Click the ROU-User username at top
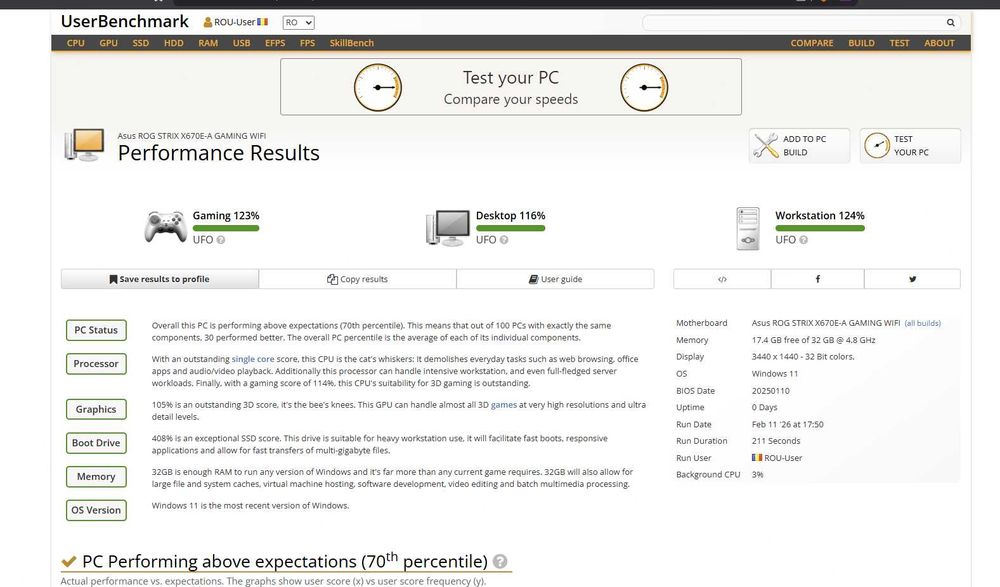 click(x=235, y=22)
